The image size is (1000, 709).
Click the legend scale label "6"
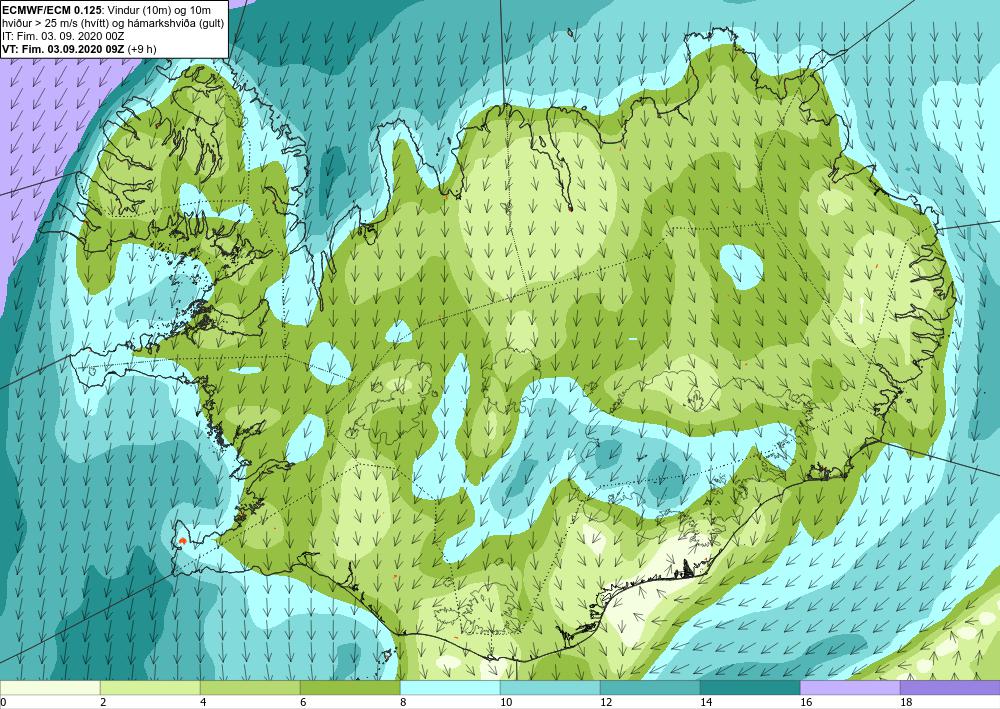304,702
